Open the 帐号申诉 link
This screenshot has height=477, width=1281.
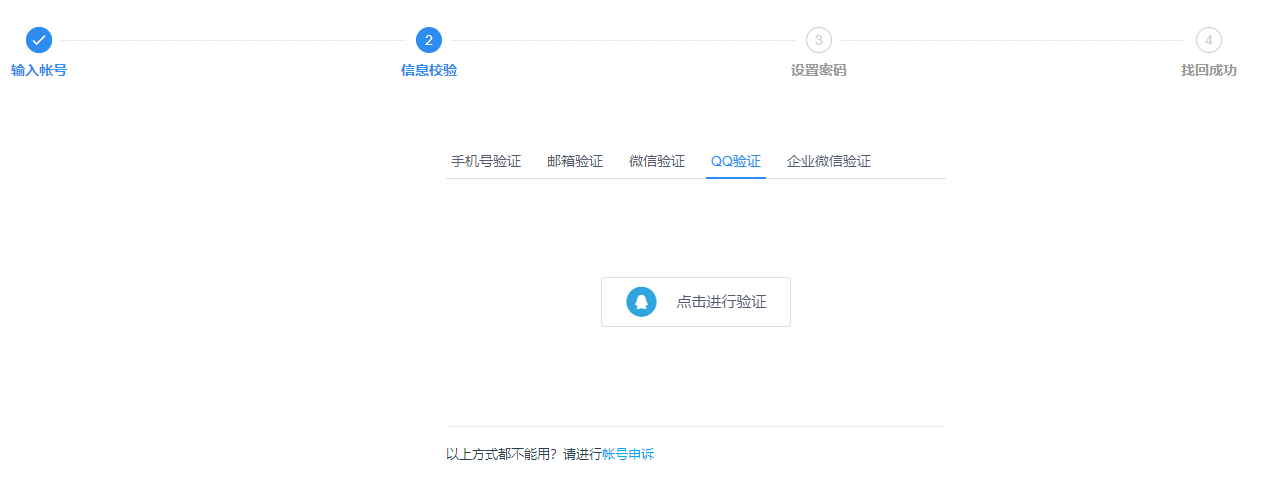click(x=628, y=454)
